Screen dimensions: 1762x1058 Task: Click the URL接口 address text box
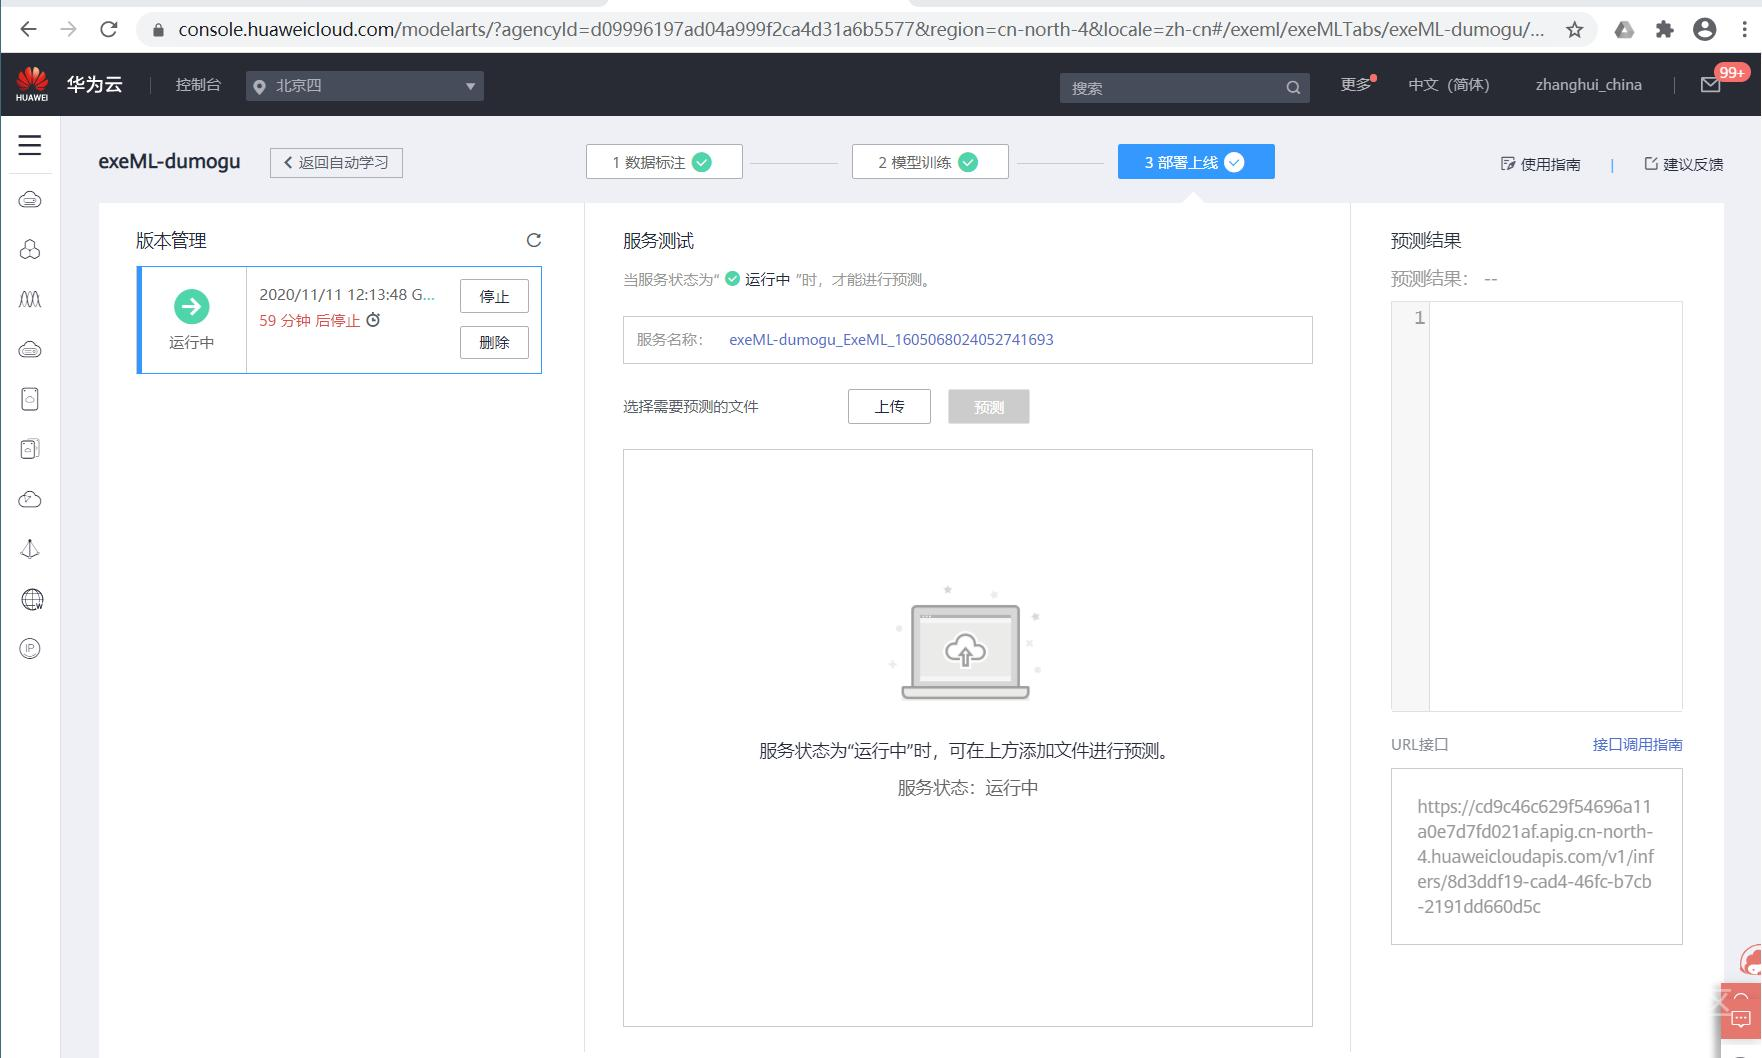(1536, 856)
